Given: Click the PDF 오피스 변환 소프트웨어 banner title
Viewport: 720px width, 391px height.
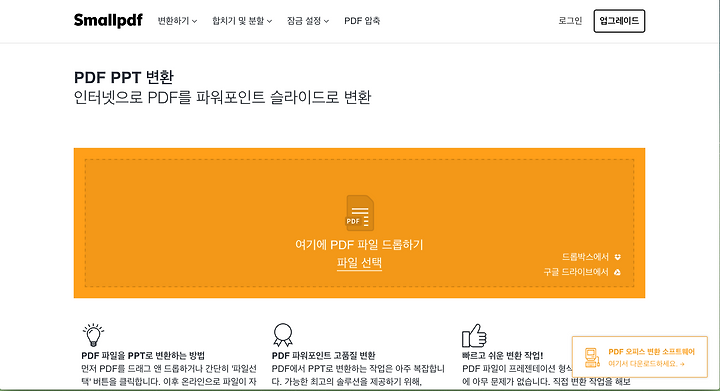Looking at the screenshot, I should pos(652,352).
